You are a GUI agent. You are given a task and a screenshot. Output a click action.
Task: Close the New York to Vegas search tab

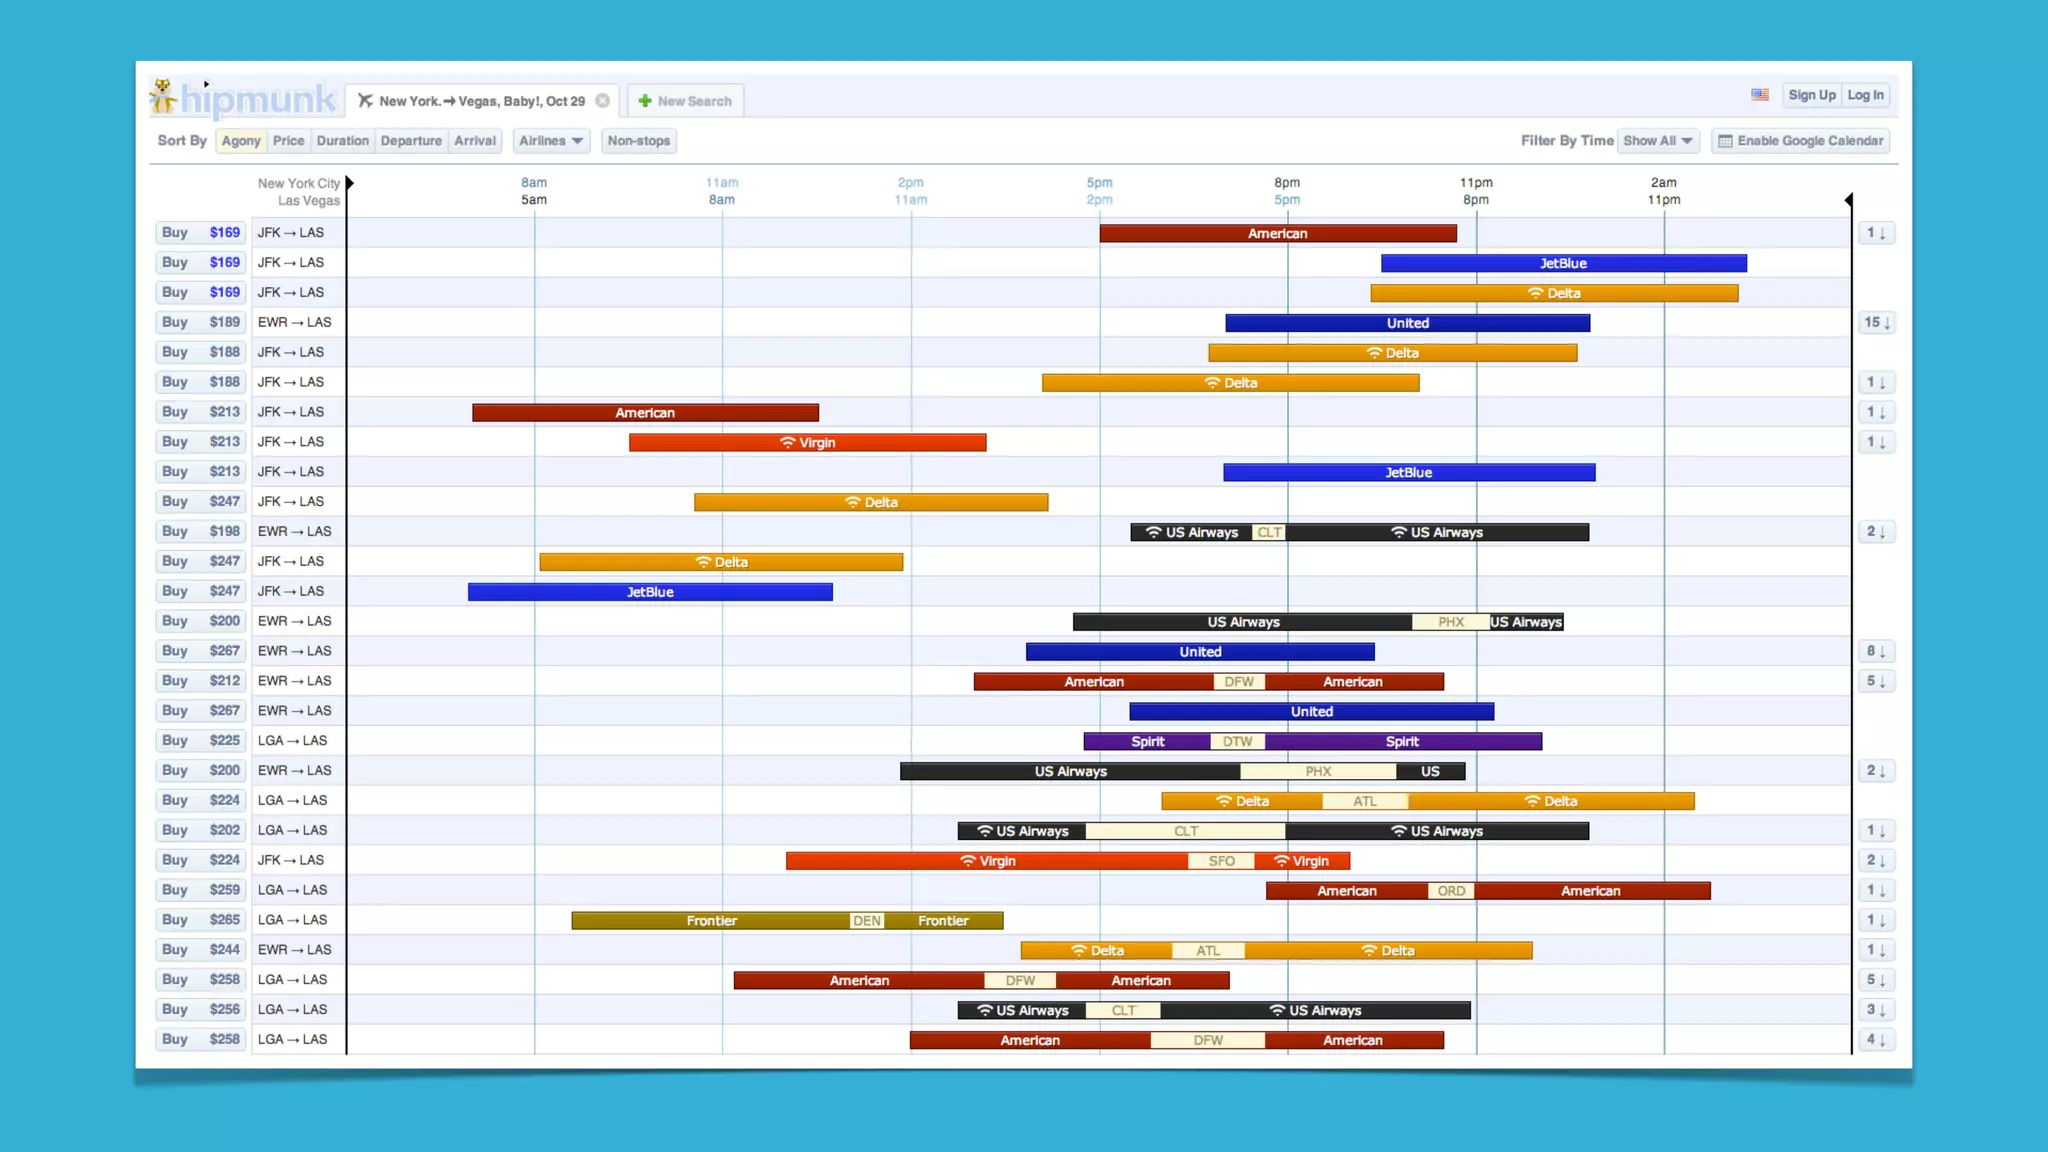coord(603,101)
